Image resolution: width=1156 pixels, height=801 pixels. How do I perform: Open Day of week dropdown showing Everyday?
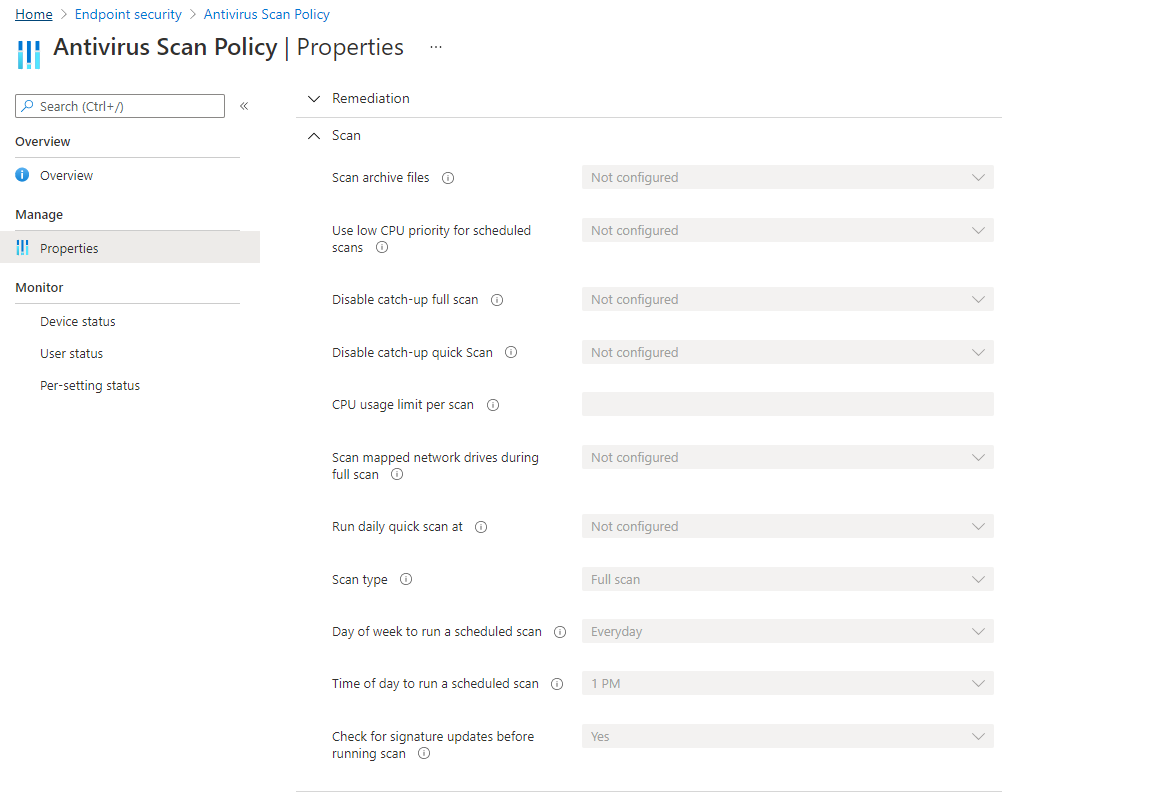point(787,632)
